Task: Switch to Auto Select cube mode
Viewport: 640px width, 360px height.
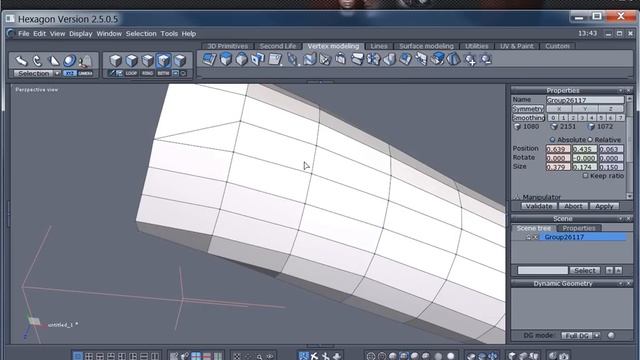Action: (x=180, y=61)
